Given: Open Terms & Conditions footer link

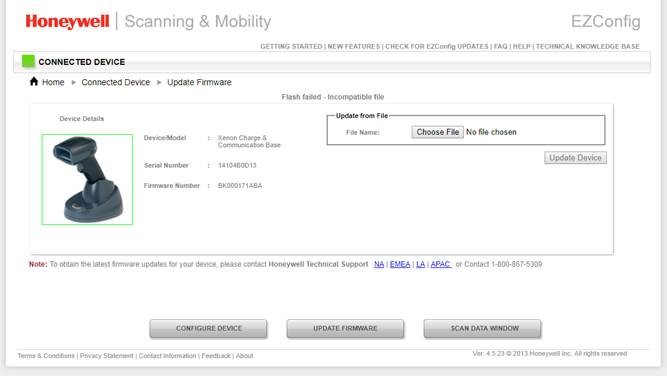Looking at the screenshot, I should [46, 356].
